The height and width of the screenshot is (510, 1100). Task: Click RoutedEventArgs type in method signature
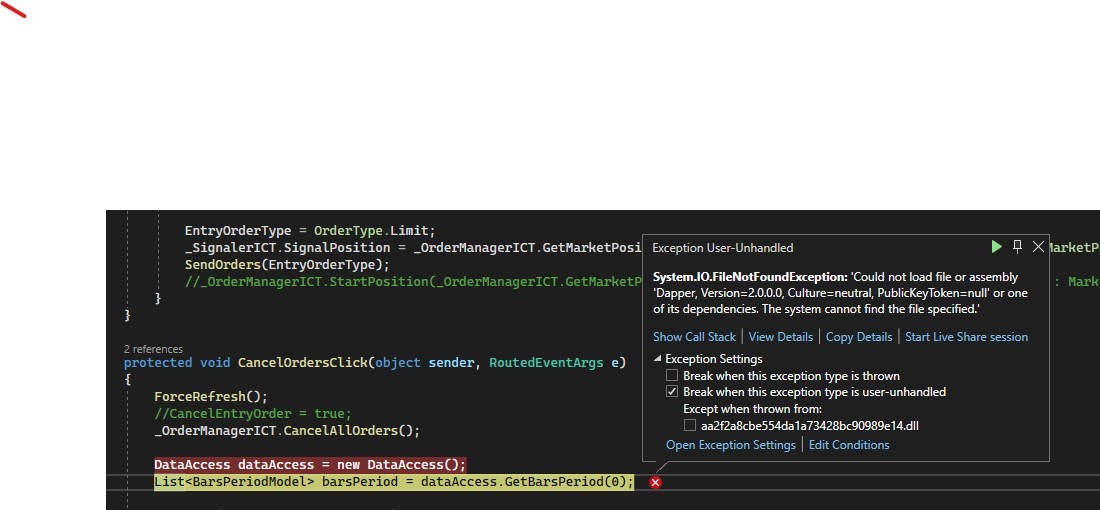tap(546, 363)
